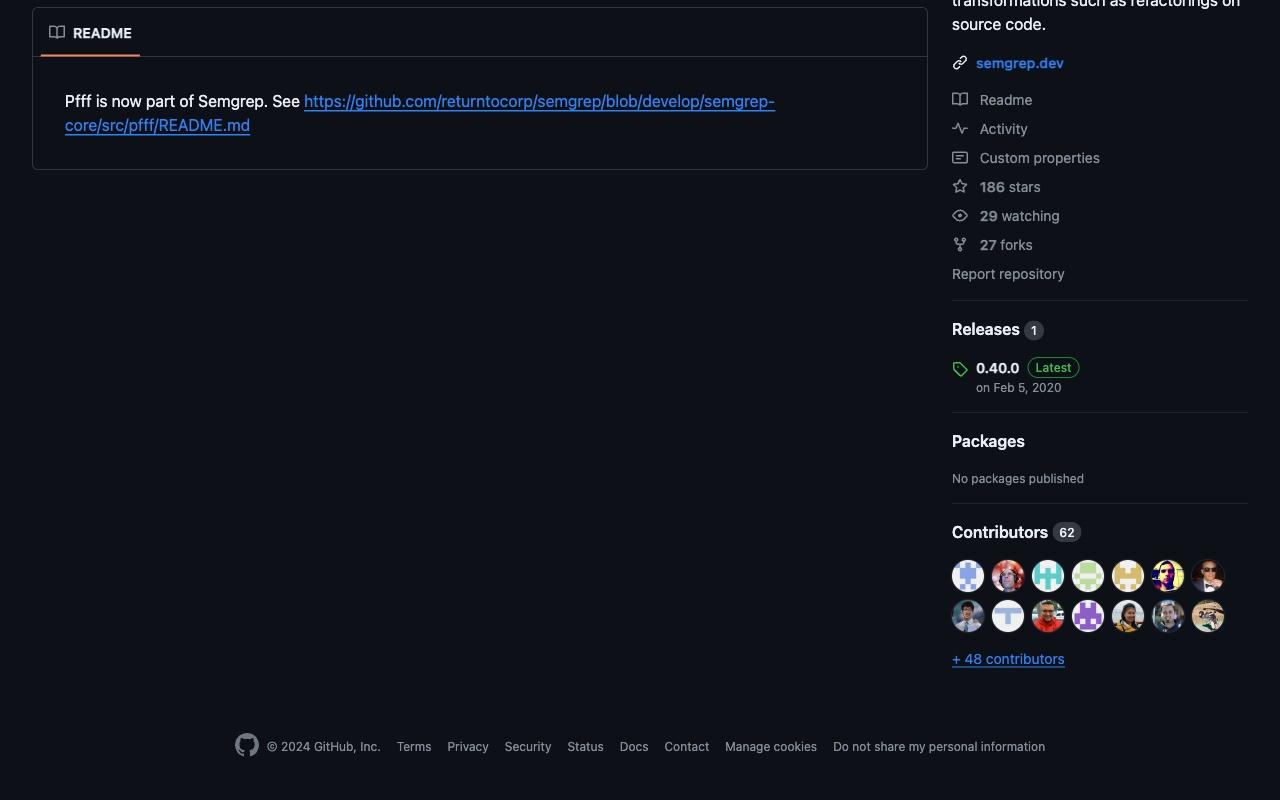Open the Docs footer link

tap(634, 747)
